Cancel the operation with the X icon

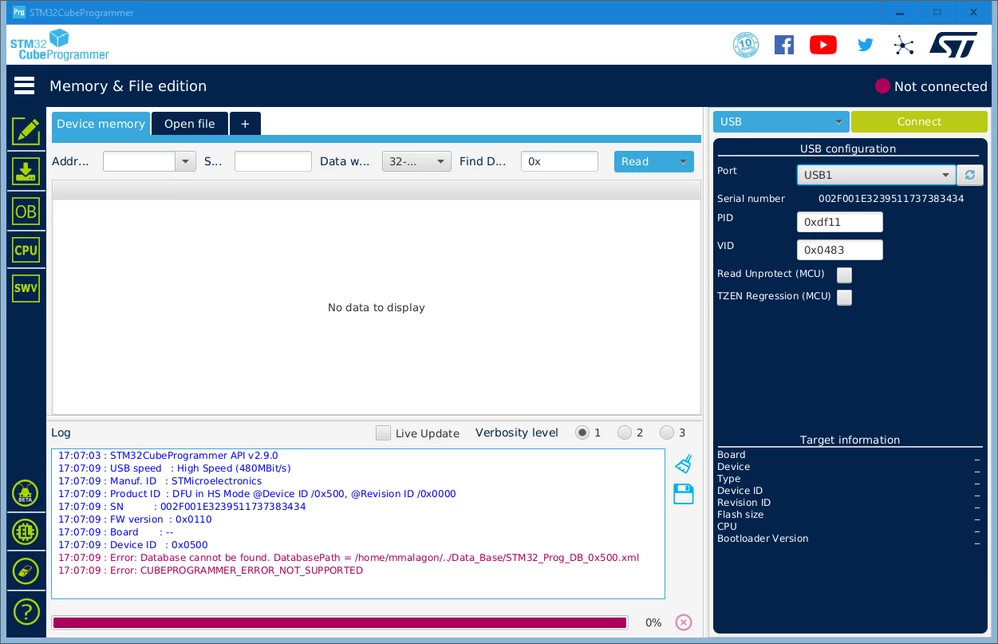(x=684, y=622)
